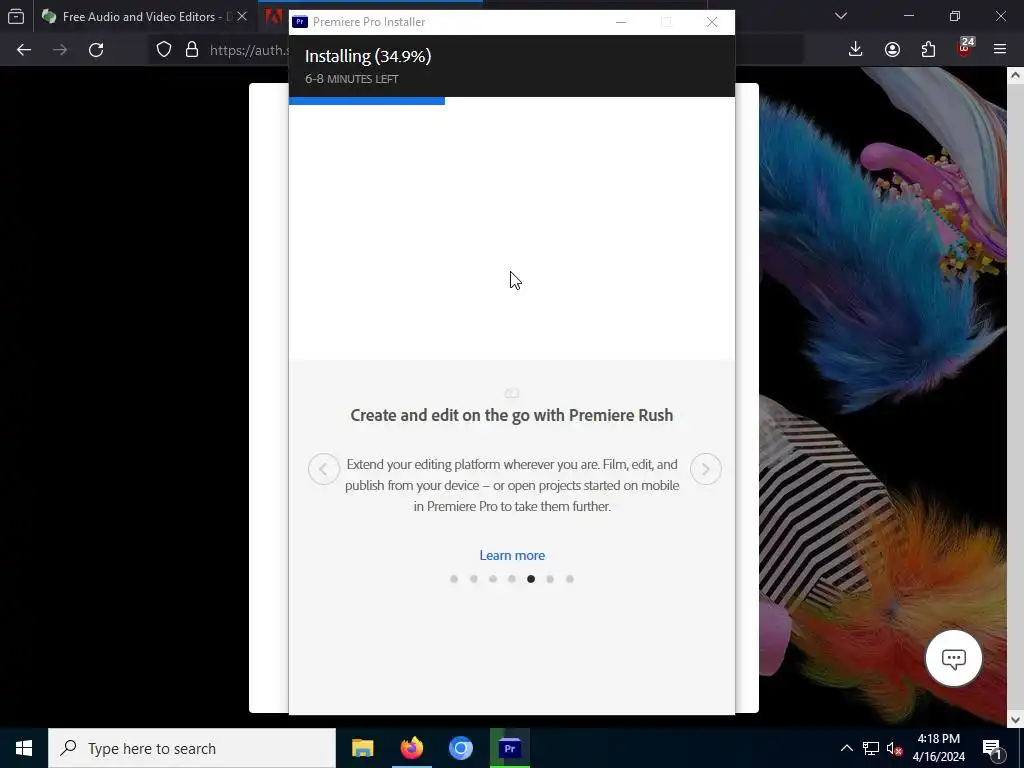Click the browser forward arrow

[x=60, y=50]
